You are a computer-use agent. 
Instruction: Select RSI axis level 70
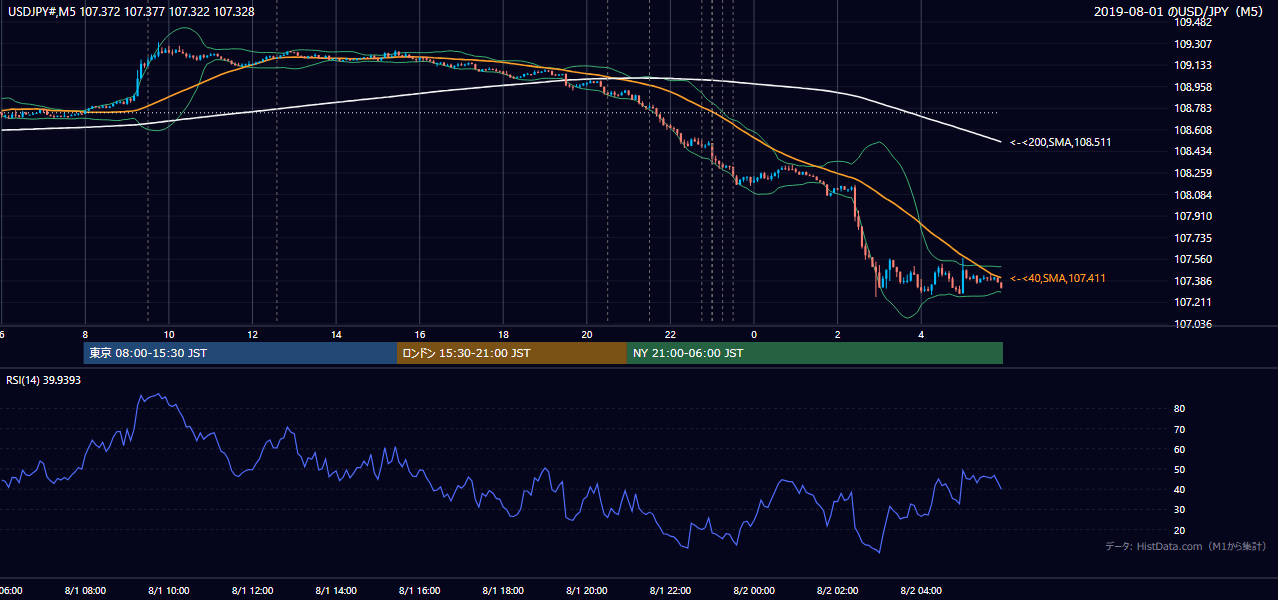point(1179,429)
